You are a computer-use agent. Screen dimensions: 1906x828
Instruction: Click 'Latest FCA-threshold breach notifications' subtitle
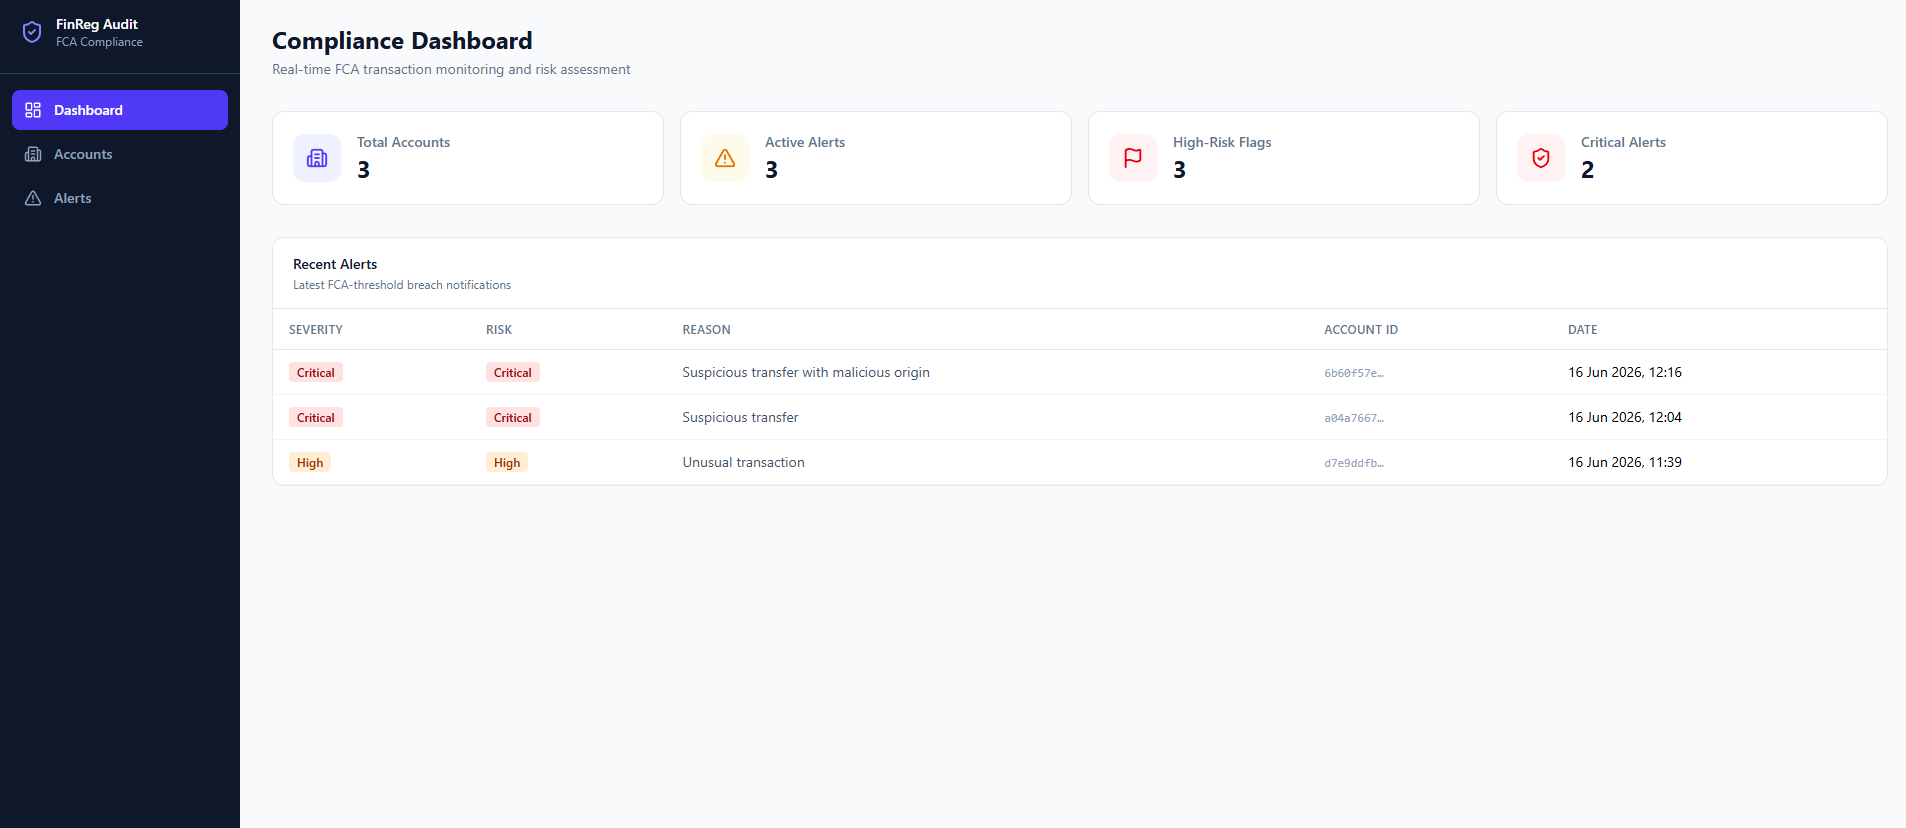pos(402,285)
